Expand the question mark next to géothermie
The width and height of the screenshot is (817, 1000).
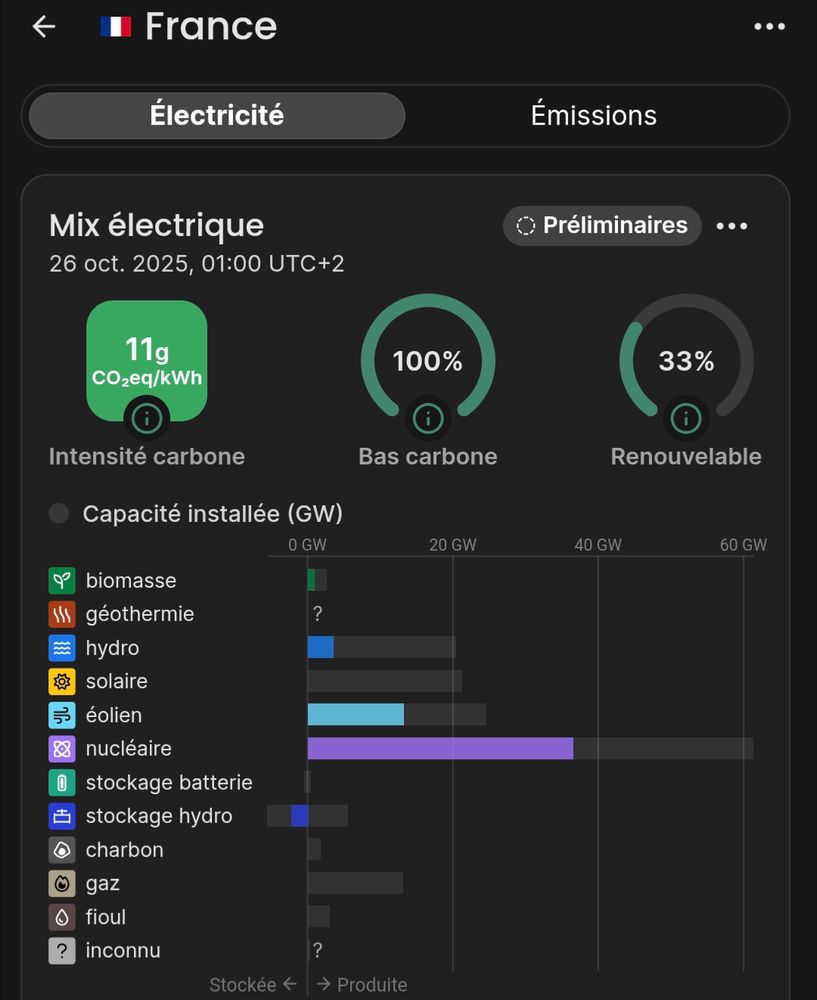(x=317, y=614)
